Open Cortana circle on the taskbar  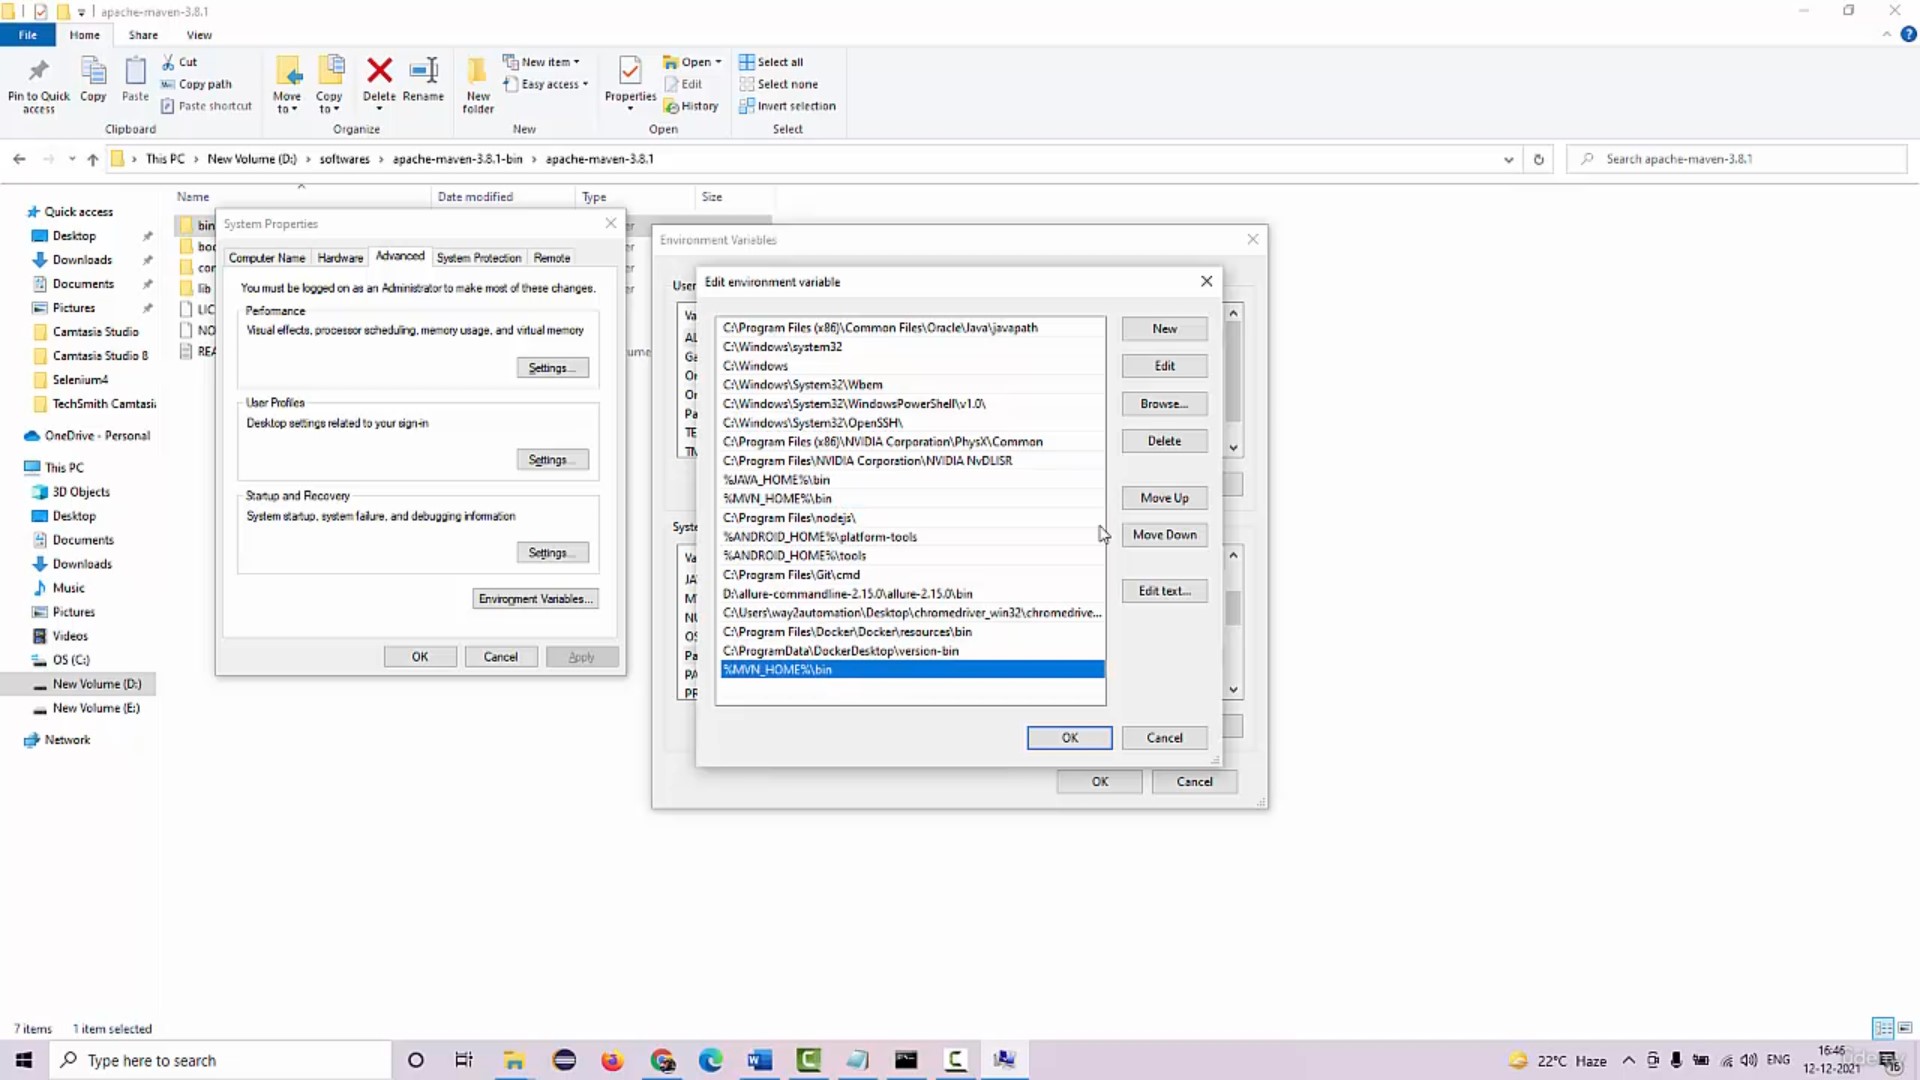pos(416,1060)
